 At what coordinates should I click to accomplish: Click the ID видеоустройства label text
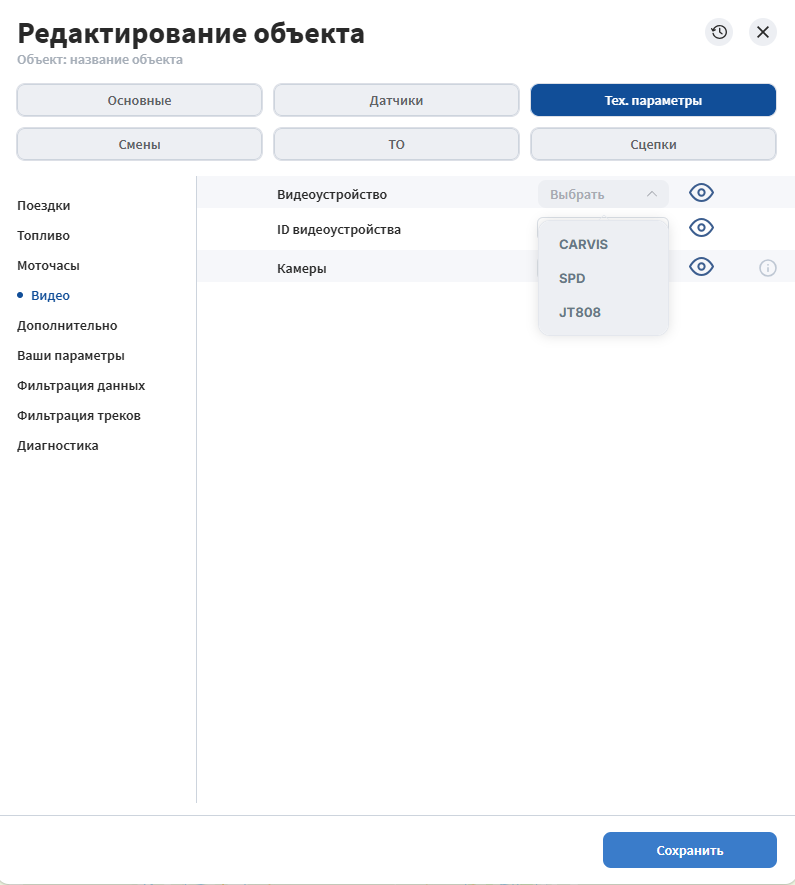pyautogui.click(x=339, y=229)
